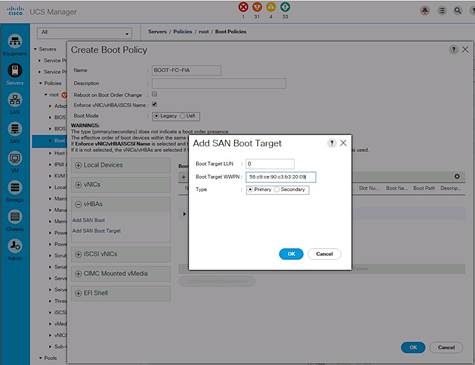The image size is (475, 365).
Task: Open help in Create Boot Policy dialog
Action: click(x=453, y=50)
